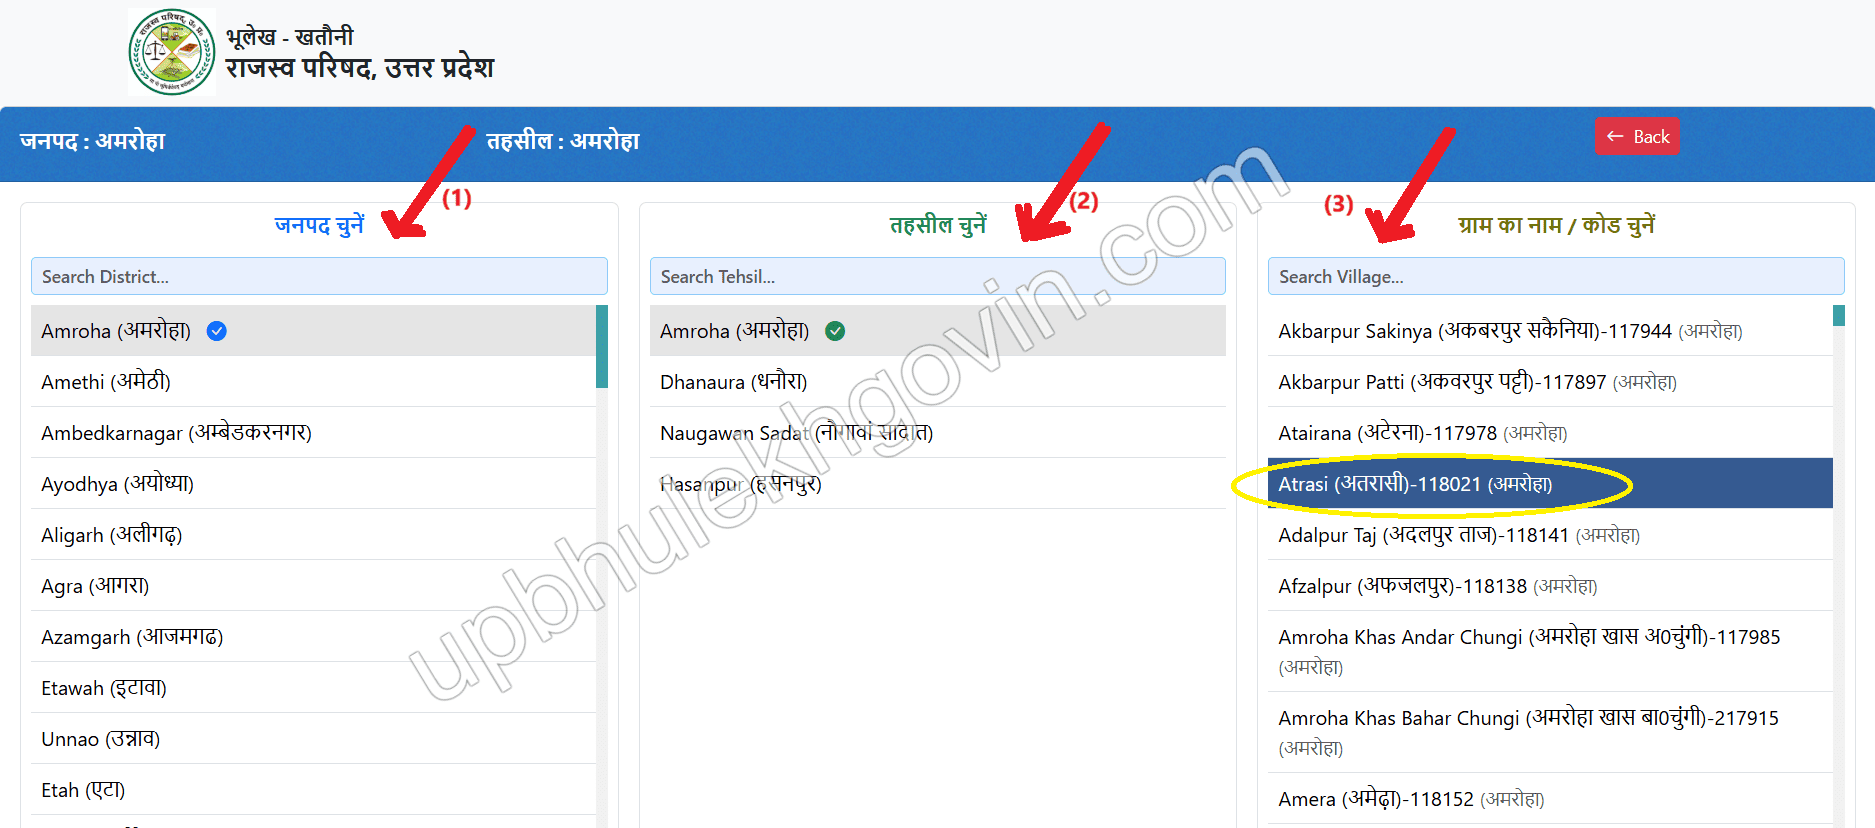Select Amethi from the district list

[x=313, y=382]
